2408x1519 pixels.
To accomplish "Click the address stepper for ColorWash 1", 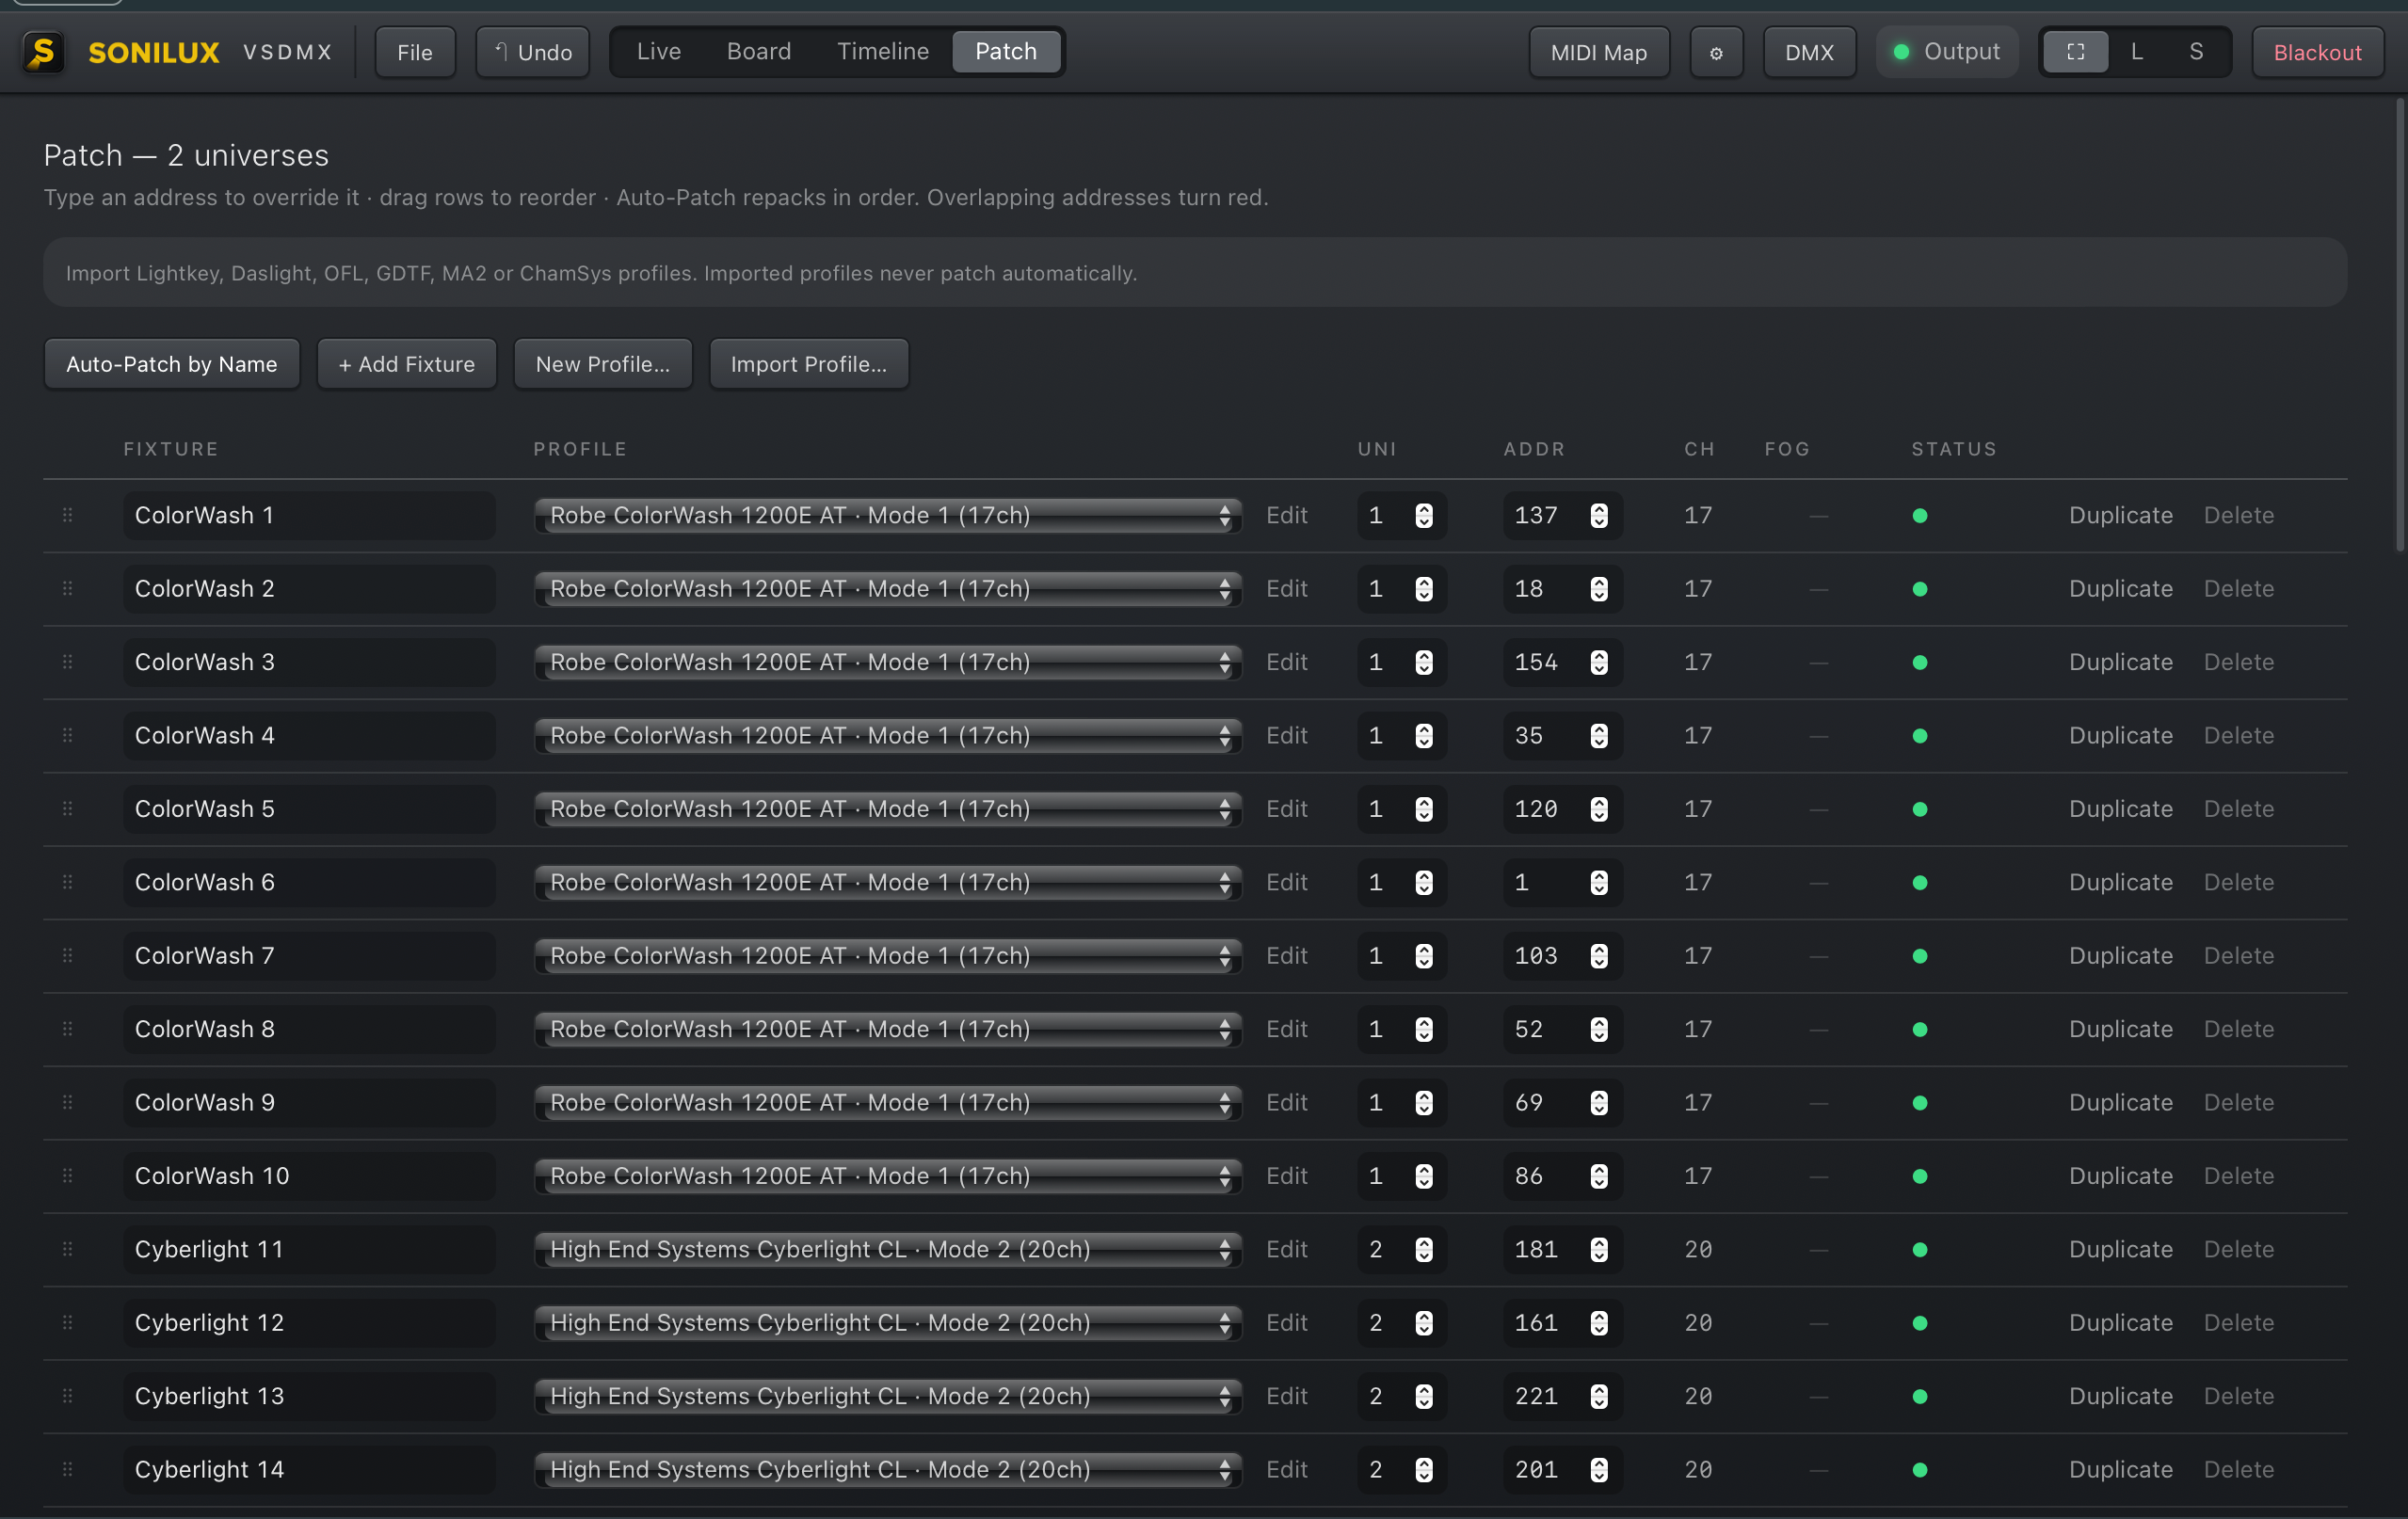I will 1599,516.
